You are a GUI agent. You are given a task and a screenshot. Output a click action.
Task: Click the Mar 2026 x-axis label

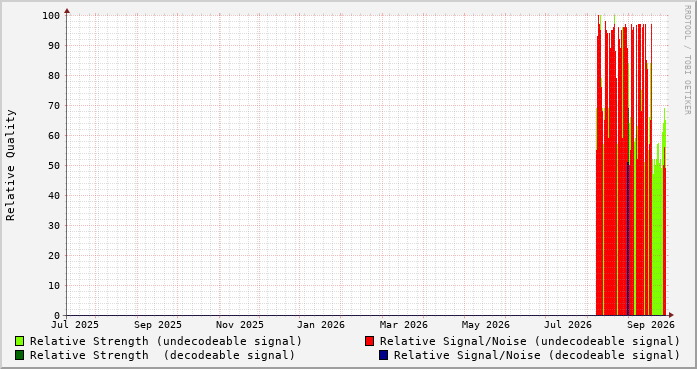pos(403,325)
